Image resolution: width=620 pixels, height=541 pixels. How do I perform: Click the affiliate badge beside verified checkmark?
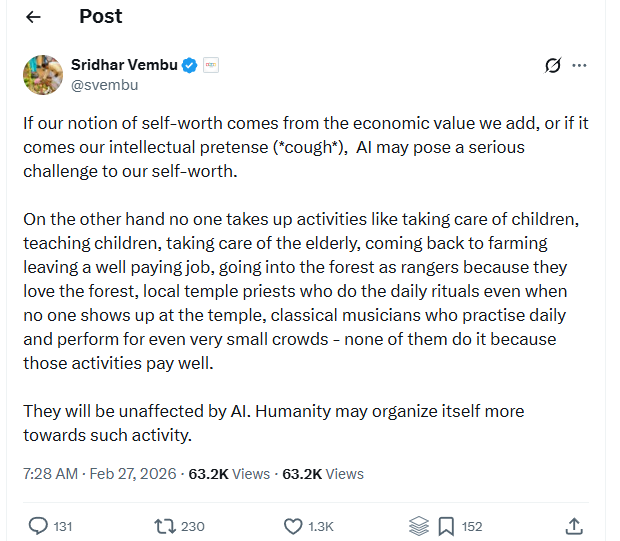210,65
